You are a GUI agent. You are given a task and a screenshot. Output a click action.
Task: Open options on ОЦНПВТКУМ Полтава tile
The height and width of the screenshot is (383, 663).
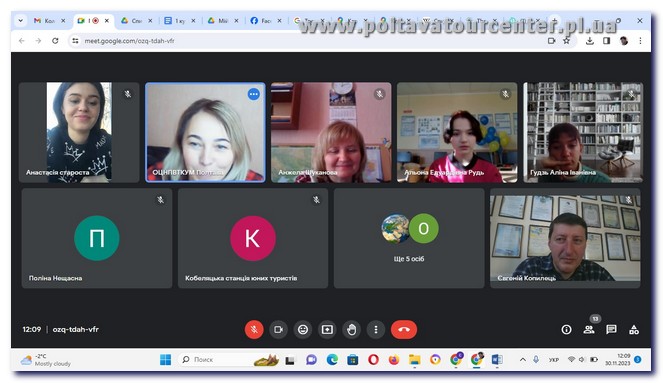254,94
